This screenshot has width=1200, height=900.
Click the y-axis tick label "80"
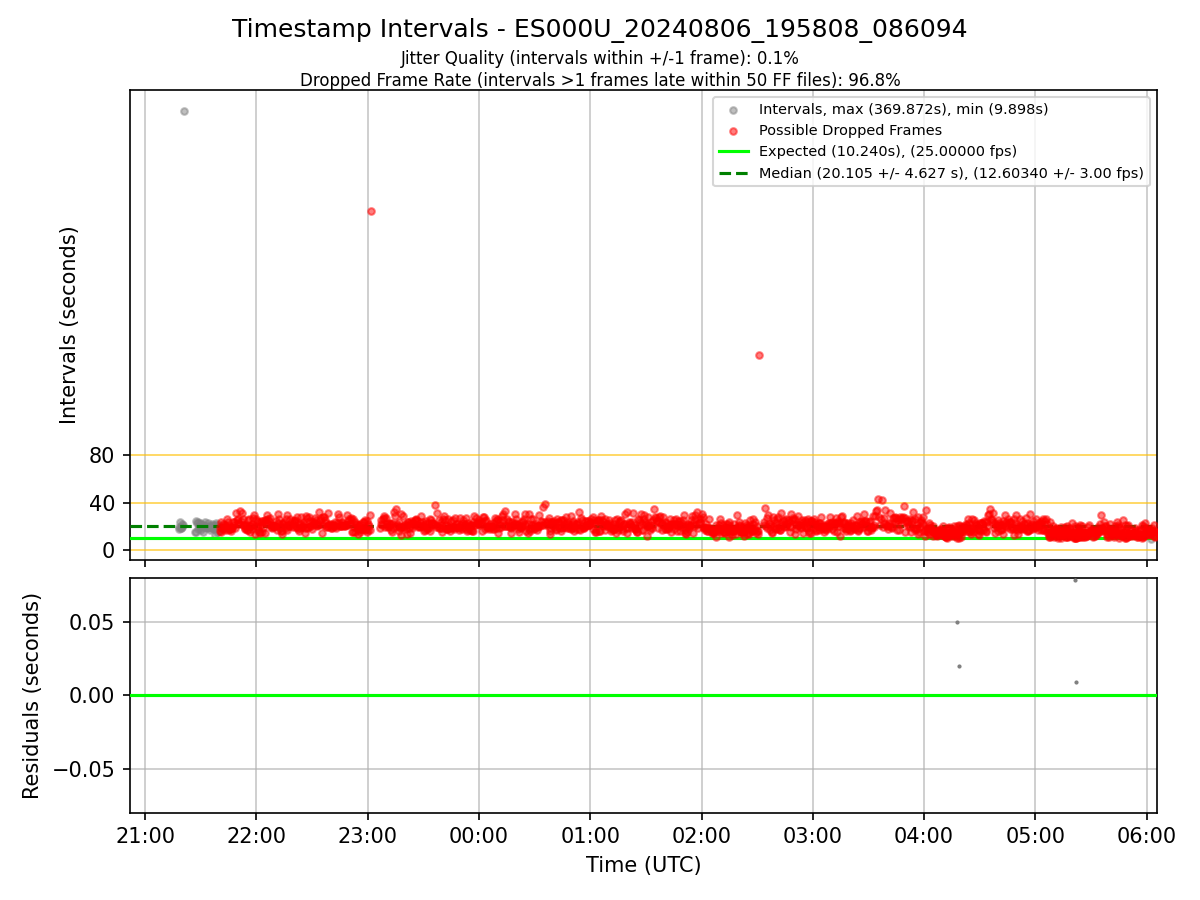coord(104,456)
